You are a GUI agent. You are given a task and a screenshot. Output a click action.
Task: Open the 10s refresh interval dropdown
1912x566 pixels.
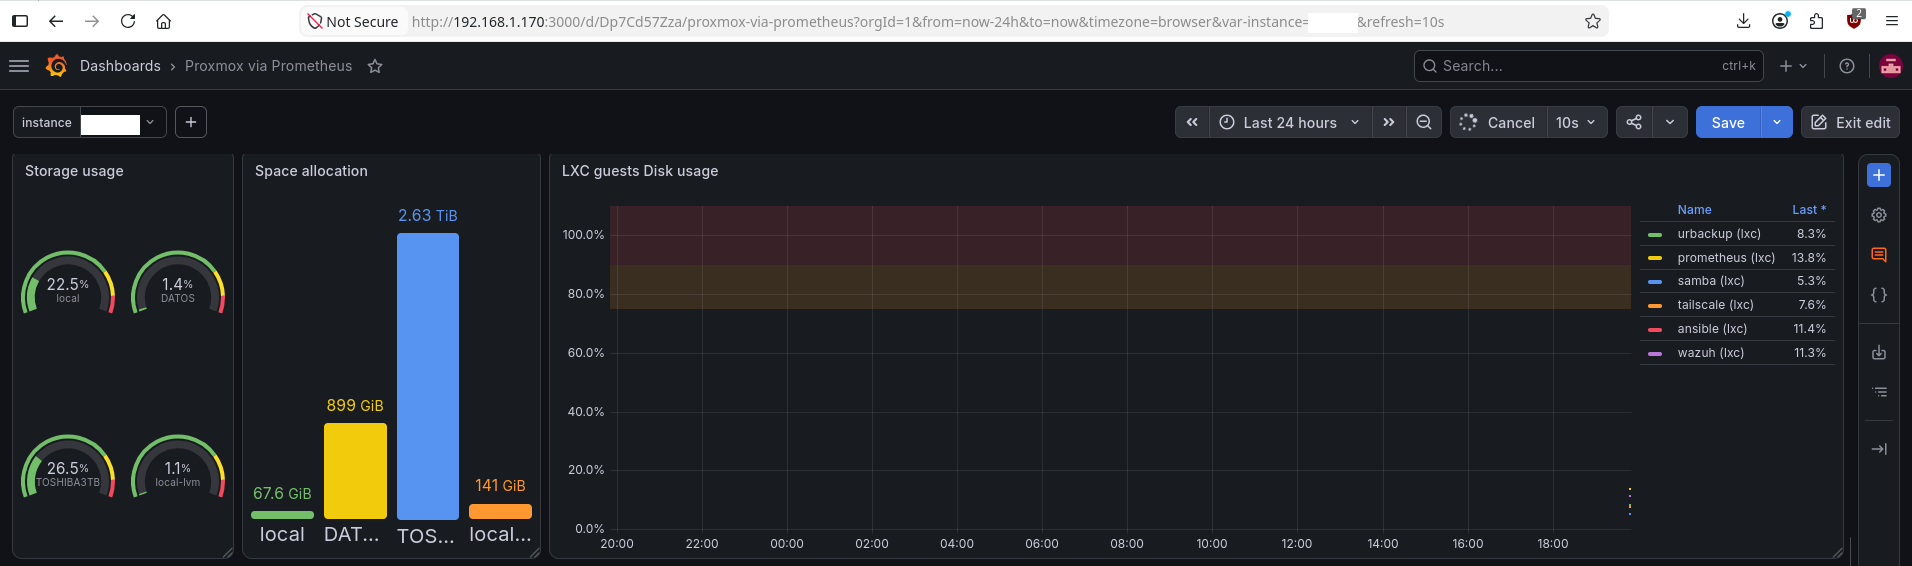1577,122
